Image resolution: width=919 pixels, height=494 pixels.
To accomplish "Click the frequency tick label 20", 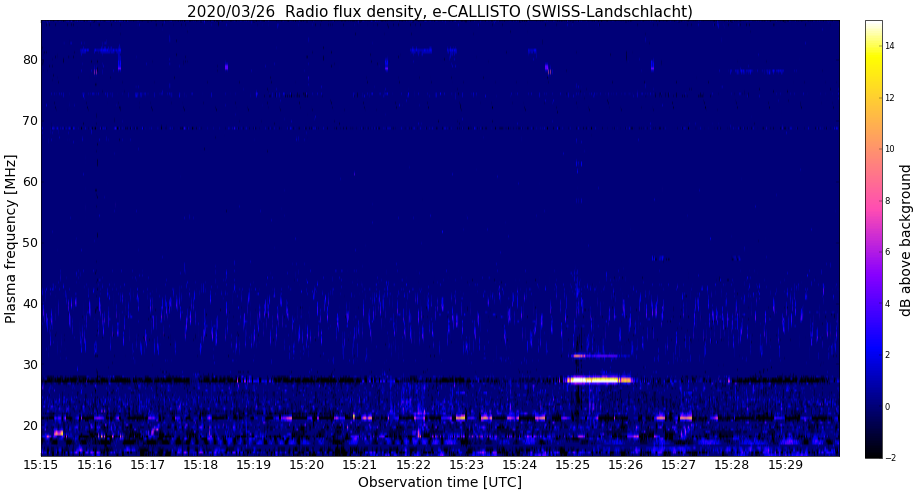I will point(30,425).
